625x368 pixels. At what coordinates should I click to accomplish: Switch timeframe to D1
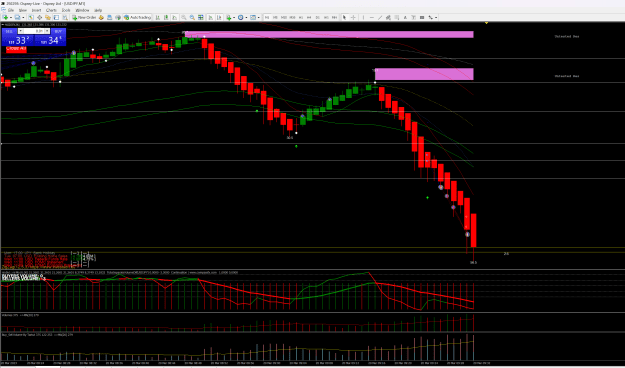317,18
